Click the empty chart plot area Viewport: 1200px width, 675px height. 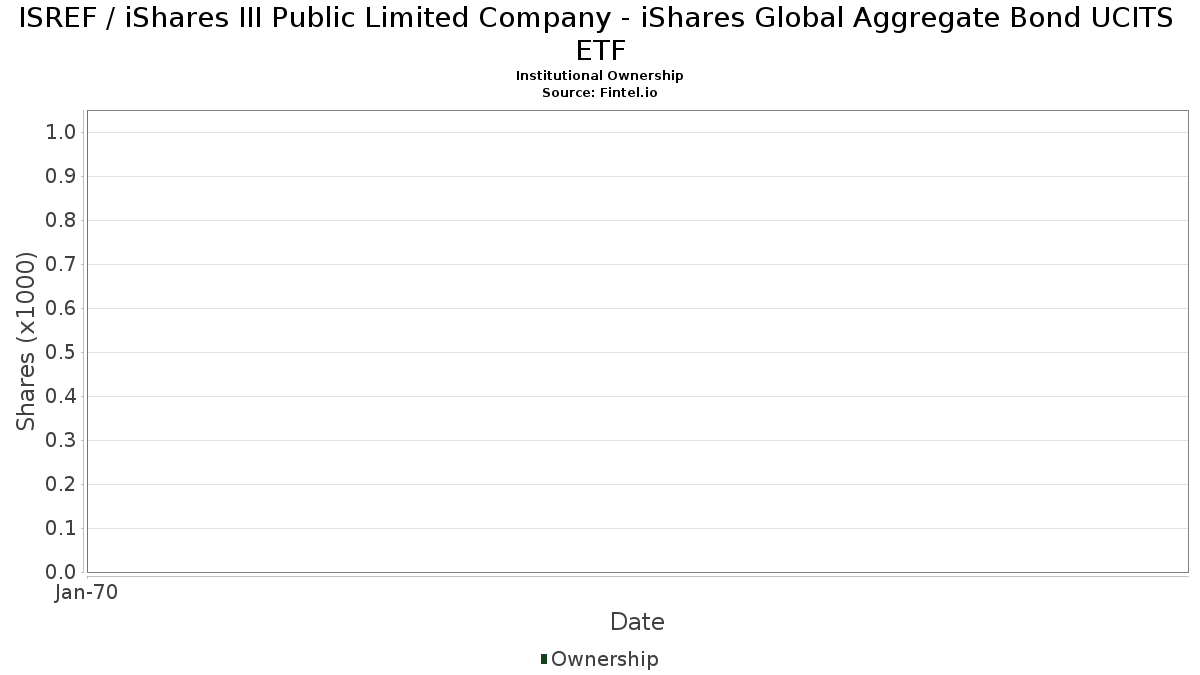point(637,341)
